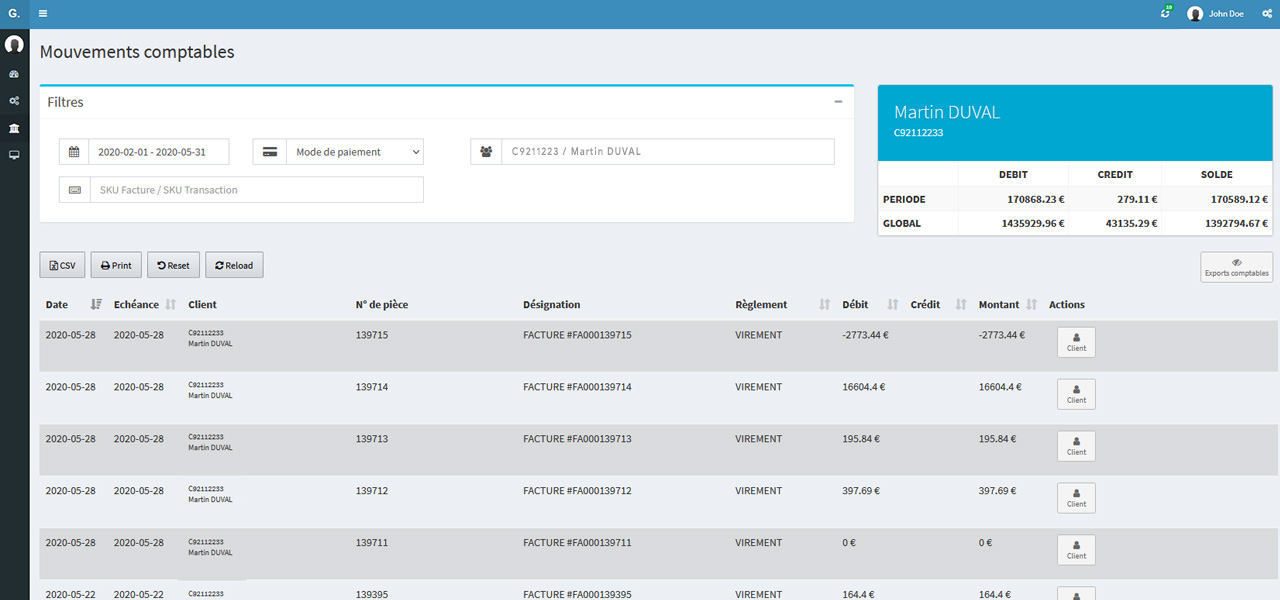
Task: Open the dashboard gauge icon in sidebar
Action: click(x=14, y=74)
